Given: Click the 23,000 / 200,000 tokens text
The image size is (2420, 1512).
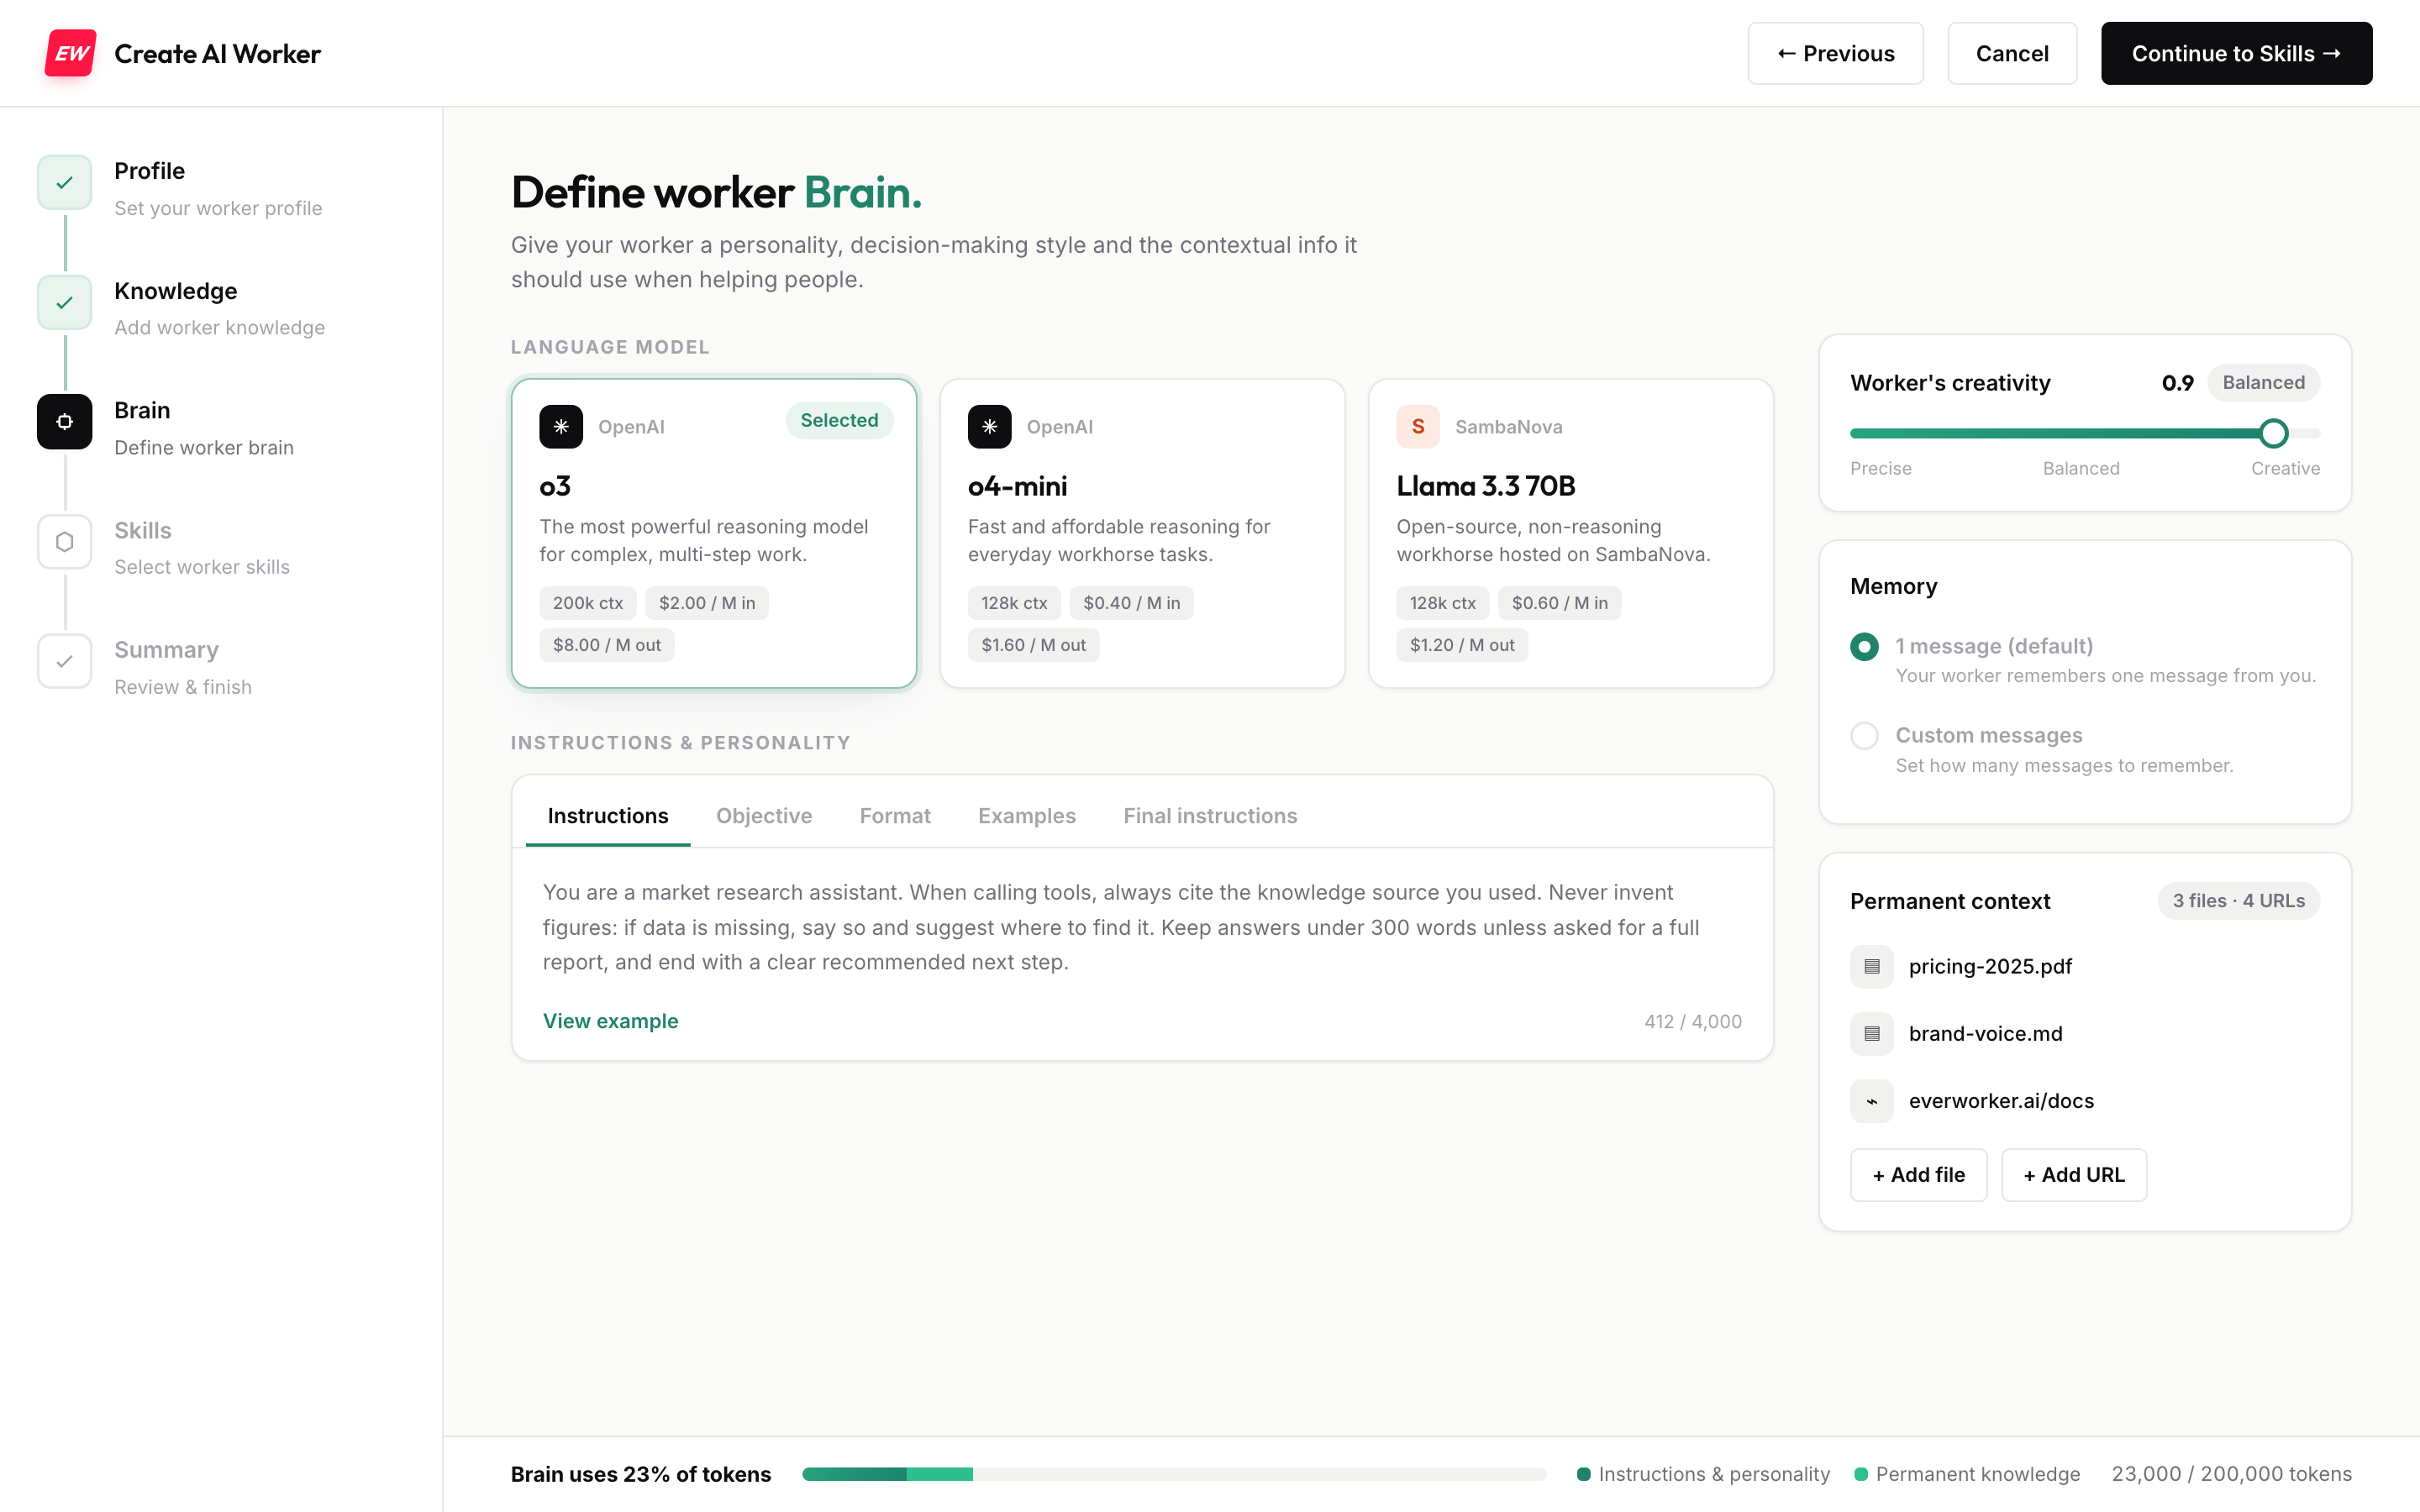Looking at the screenshot, I should click(x=2231, y=1474).
